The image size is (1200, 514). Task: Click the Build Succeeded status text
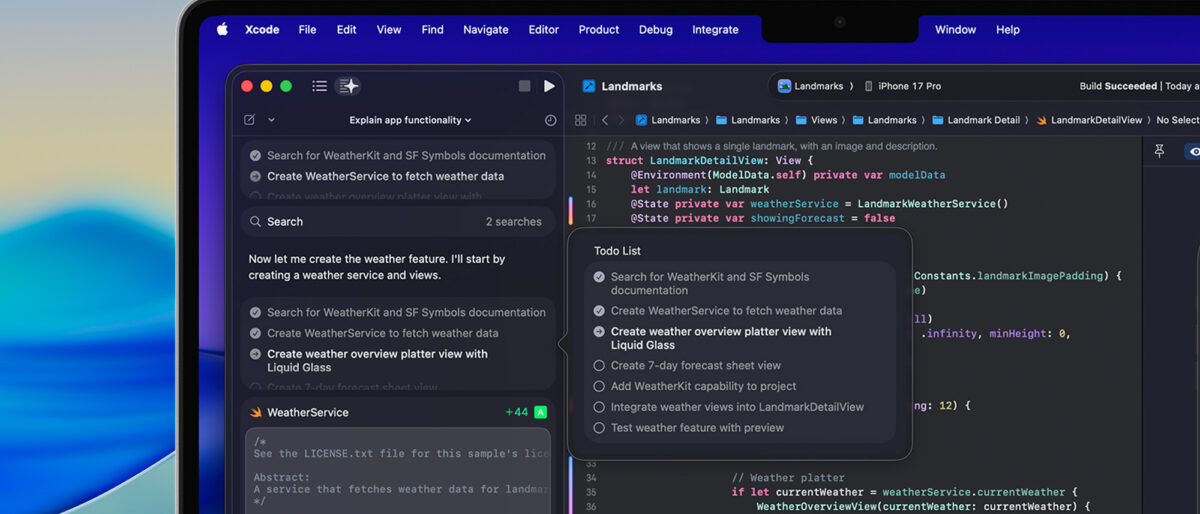[1119, 86]
